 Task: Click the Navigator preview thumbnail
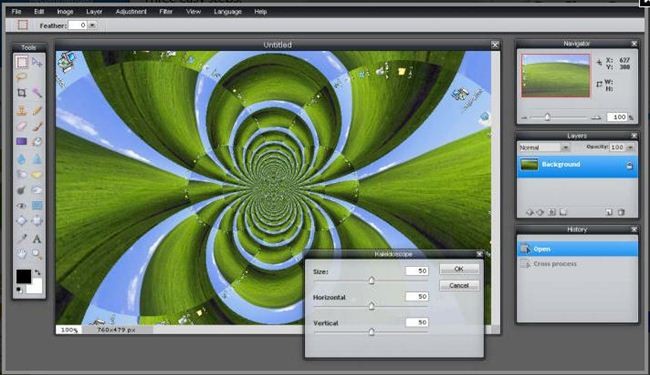[x=555, y=75]
